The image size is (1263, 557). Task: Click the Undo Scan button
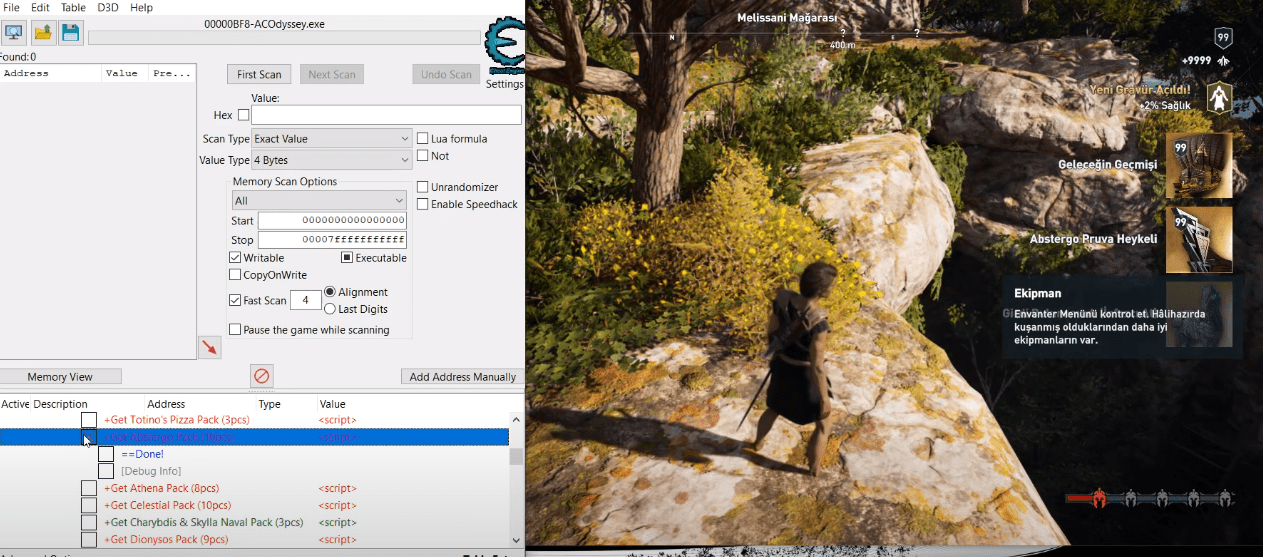coord(446,74)
